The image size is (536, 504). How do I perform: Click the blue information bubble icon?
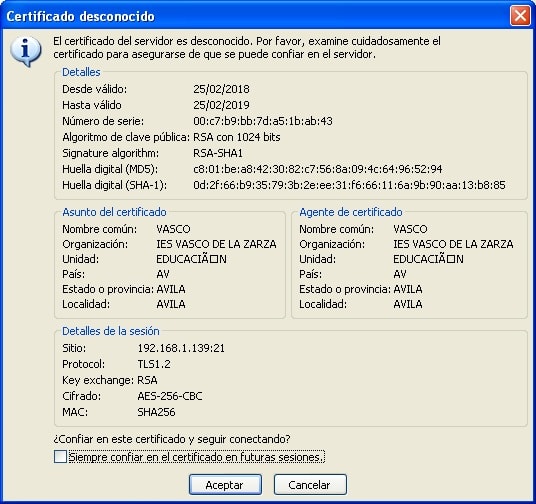(x=26, y=51)
